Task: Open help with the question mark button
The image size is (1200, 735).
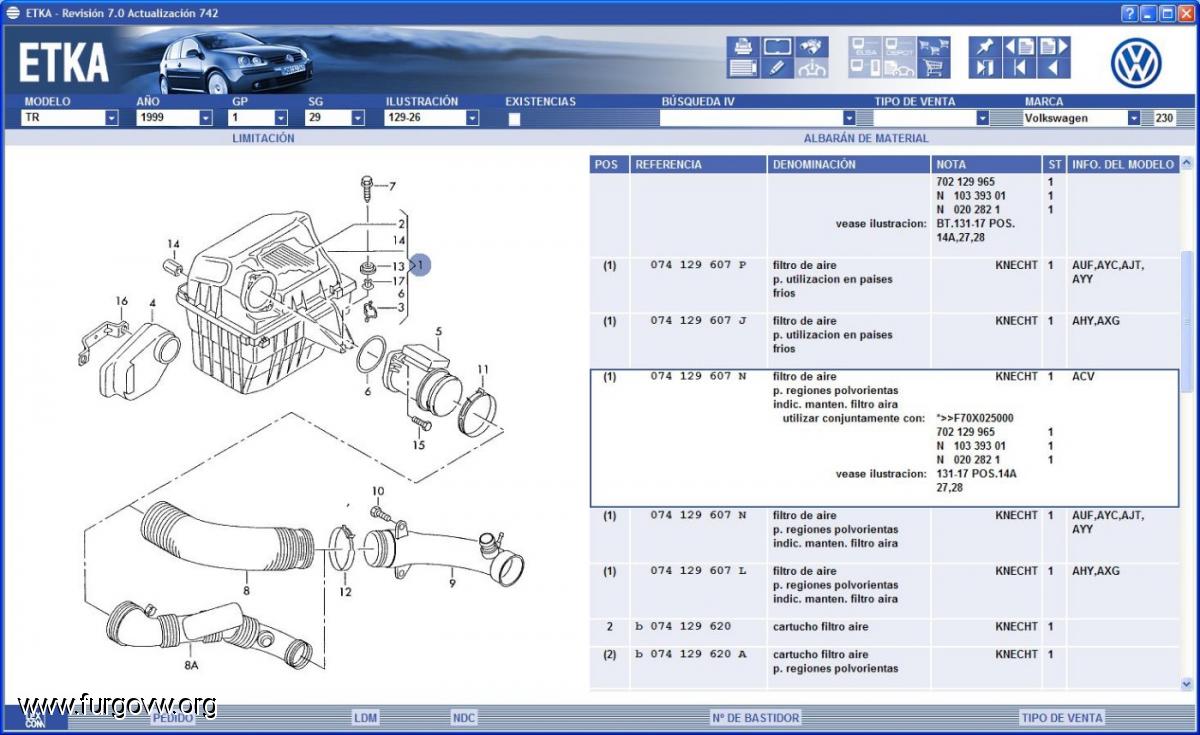Action: [1129, 13]
